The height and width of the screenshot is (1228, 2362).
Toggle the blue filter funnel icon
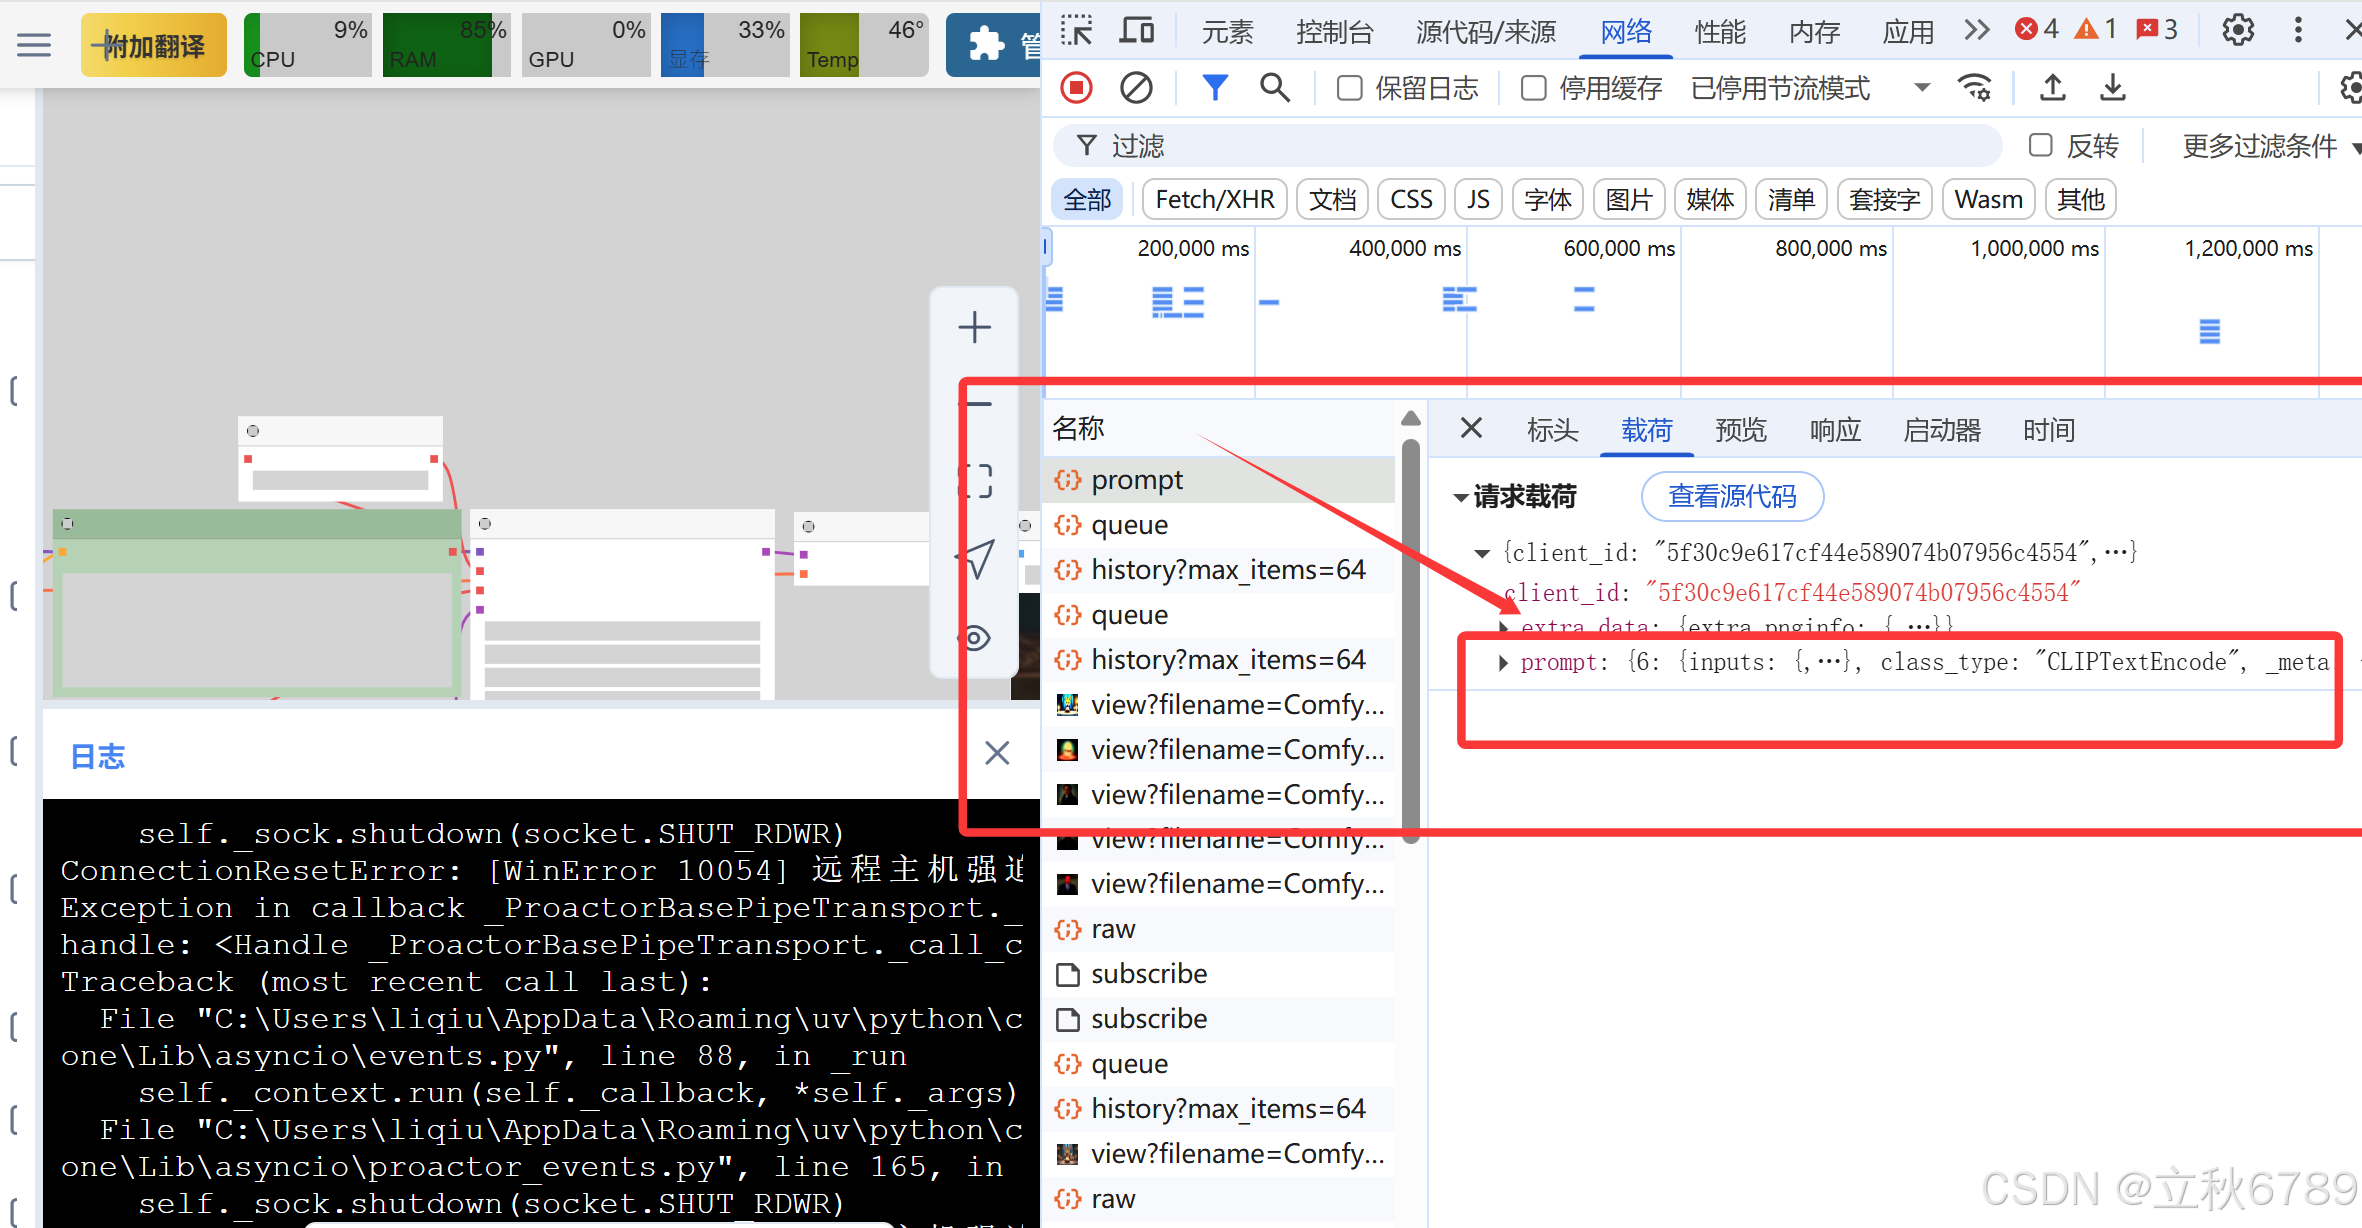pos(1214,88)
